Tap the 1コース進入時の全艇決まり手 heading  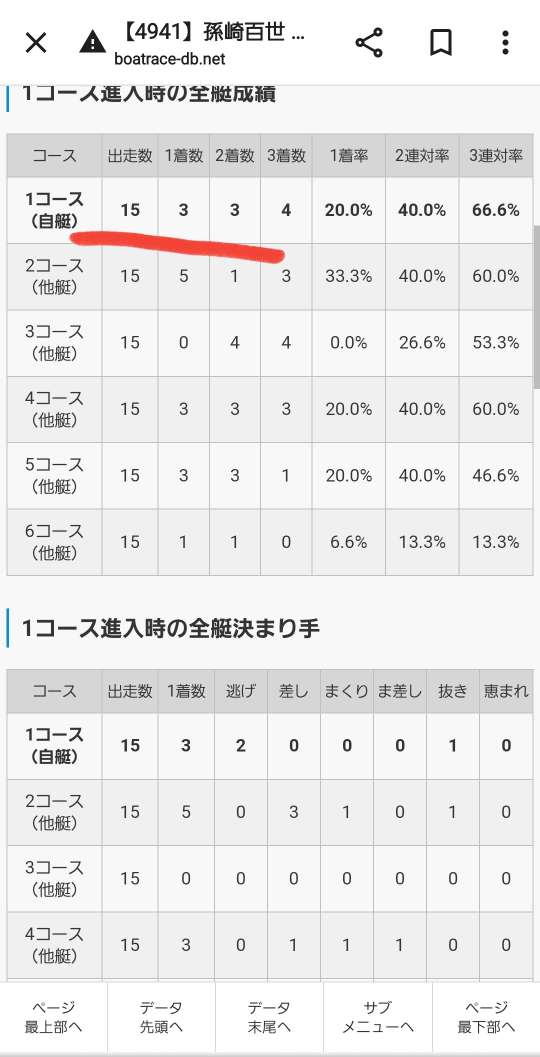(x=171, y=628)
